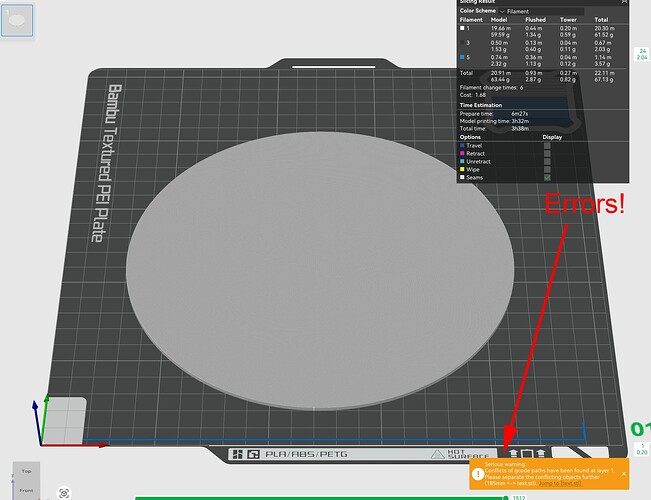Click the Travel blue color swatch

coord(462,146)
